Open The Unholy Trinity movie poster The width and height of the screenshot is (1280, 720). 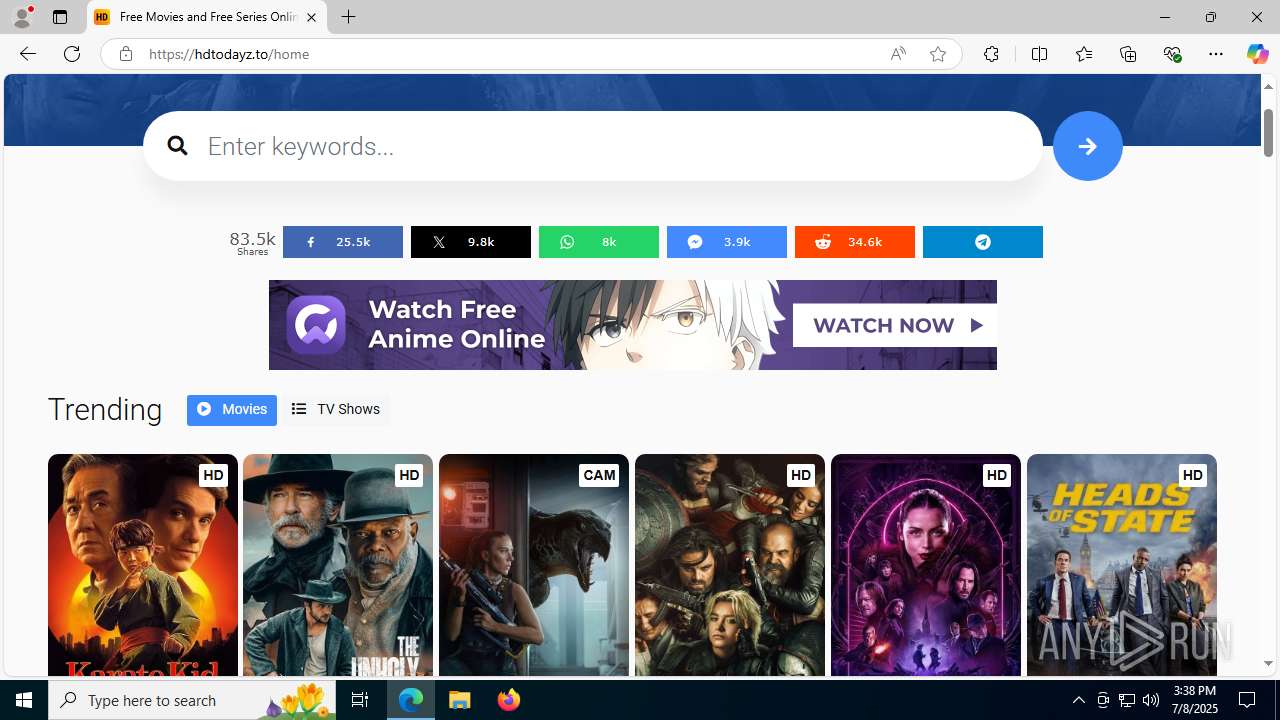tap(338, 565)
